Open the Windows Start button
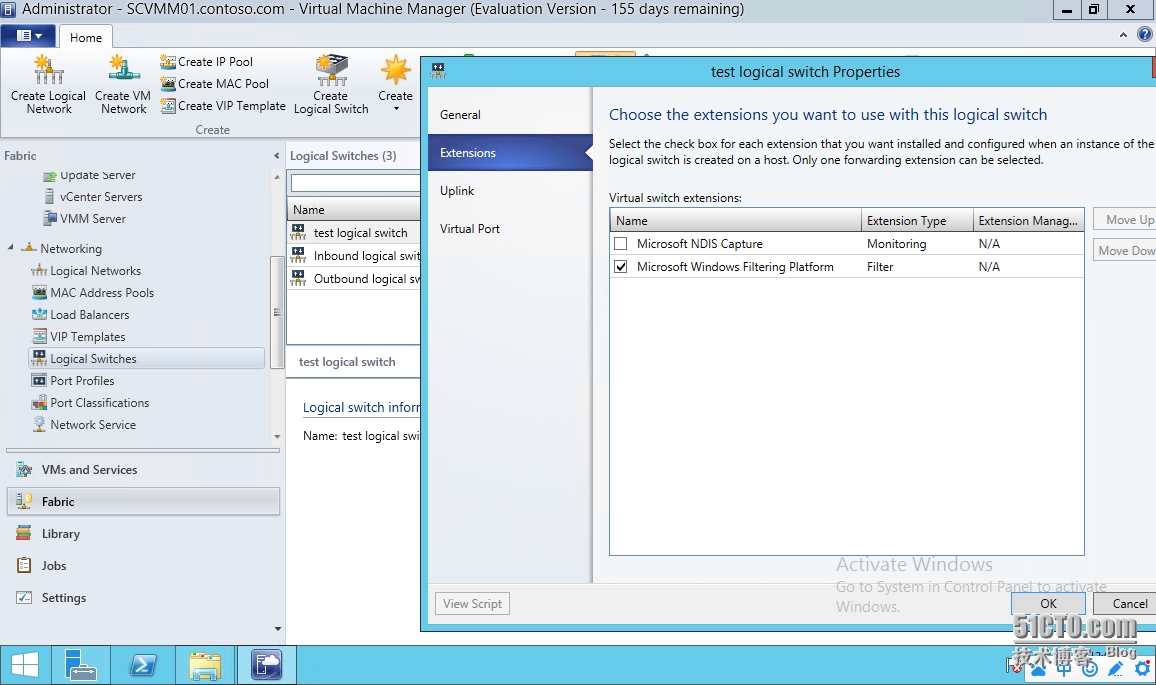Screen dimensions: 1156x685 click(x=25, y=666)
